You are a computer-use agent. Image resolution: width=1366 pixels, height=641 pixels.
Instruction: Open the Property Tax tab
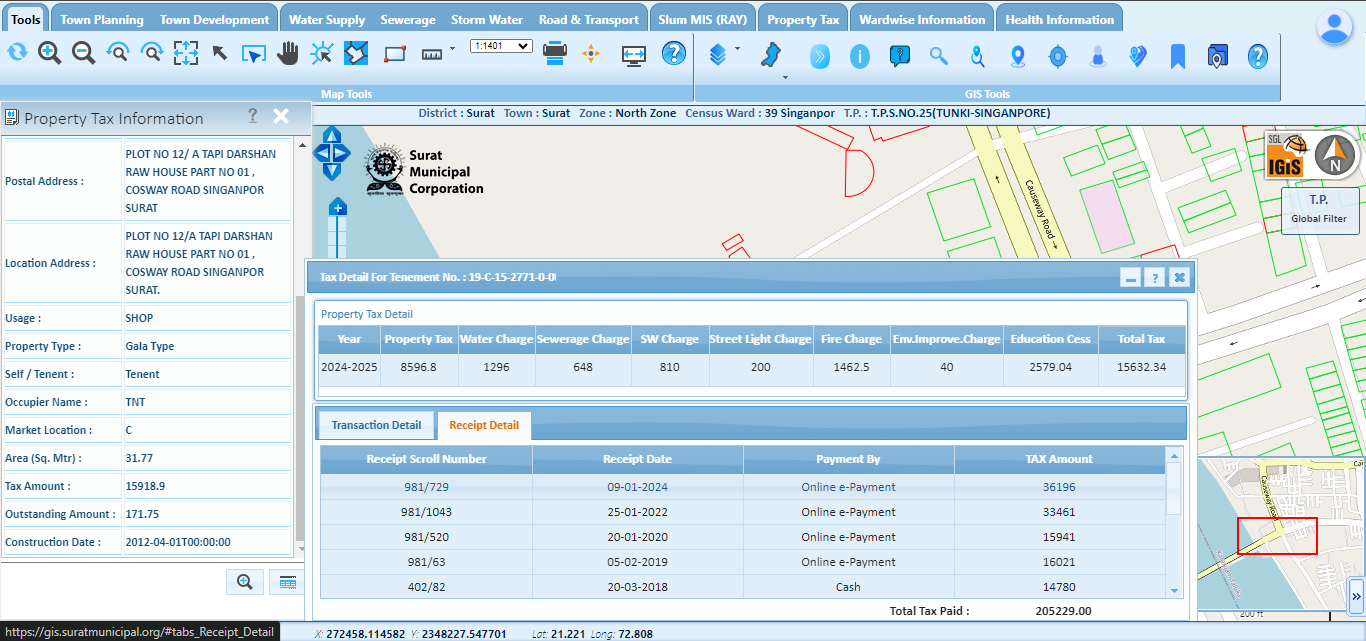[x=803, y=19]
